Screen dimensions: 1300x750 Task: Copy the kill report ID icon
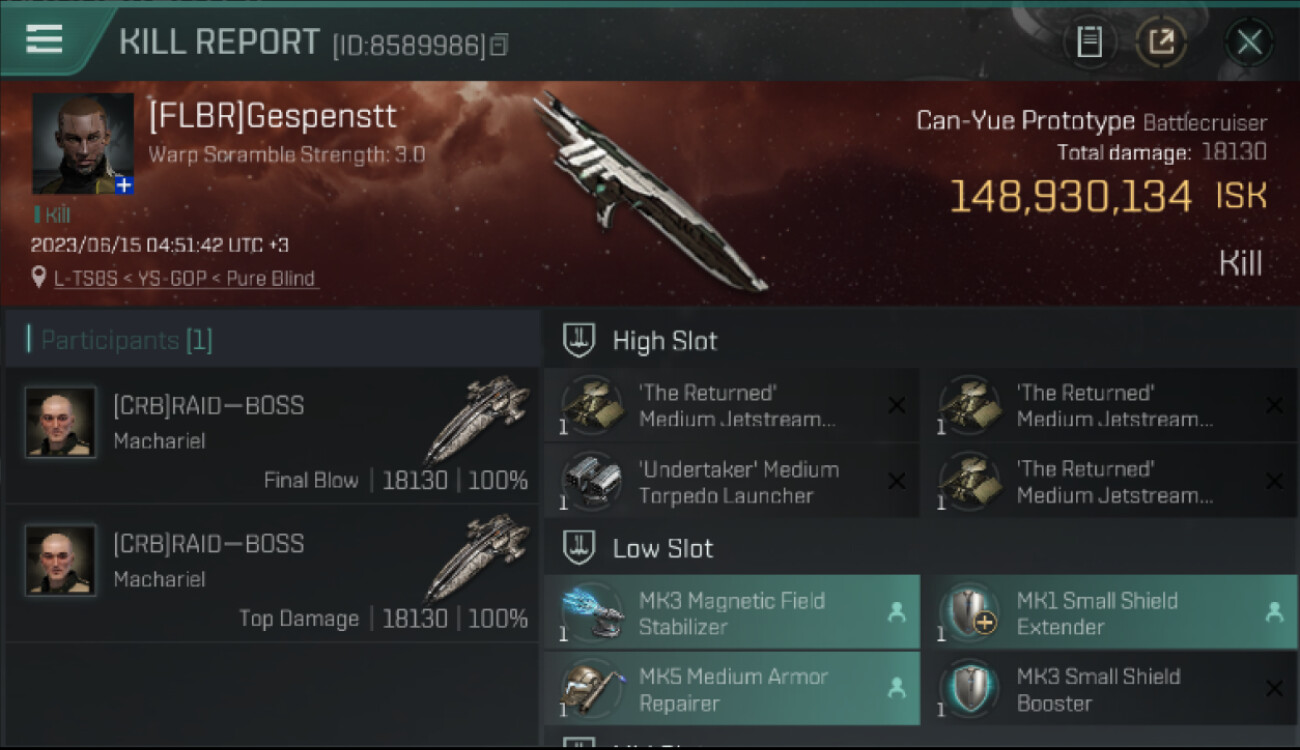[x=499, y=44]
